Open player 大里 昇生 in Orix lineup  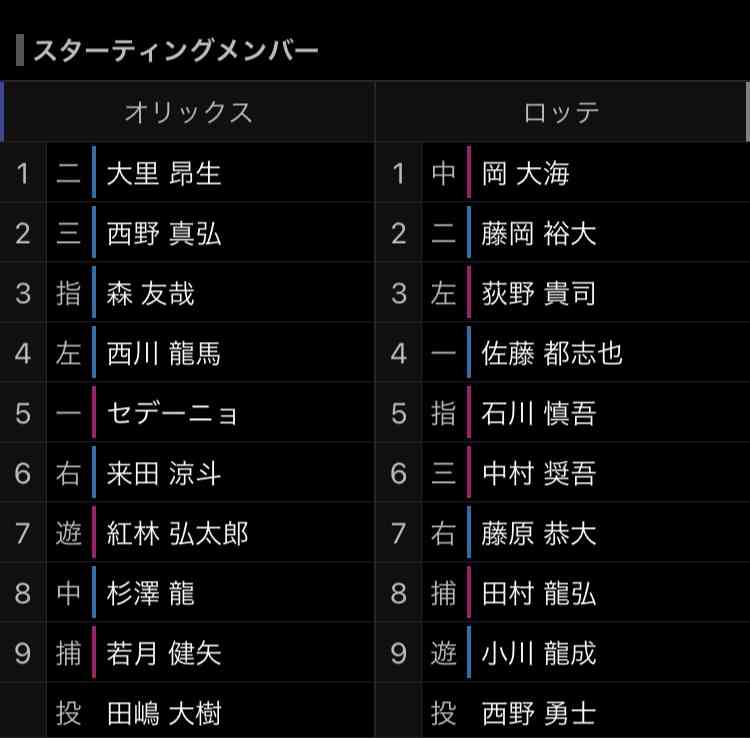tap(164, 173)
